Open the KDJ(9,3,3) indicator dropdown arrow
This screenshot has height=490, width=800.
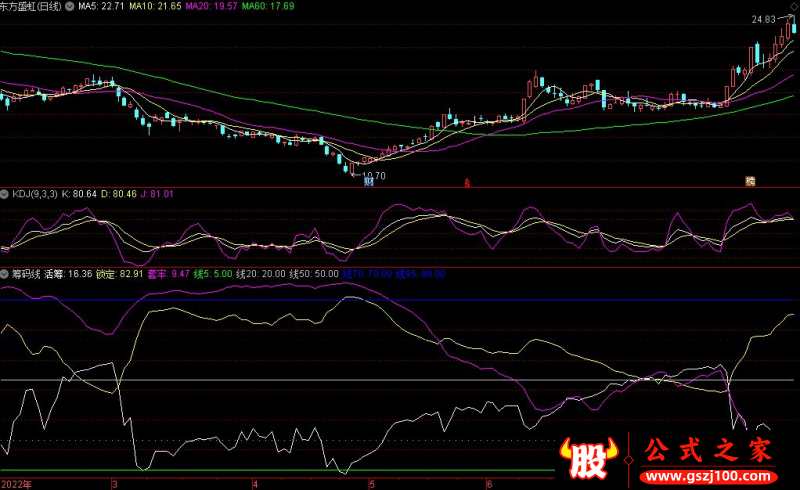click(5, 194)
